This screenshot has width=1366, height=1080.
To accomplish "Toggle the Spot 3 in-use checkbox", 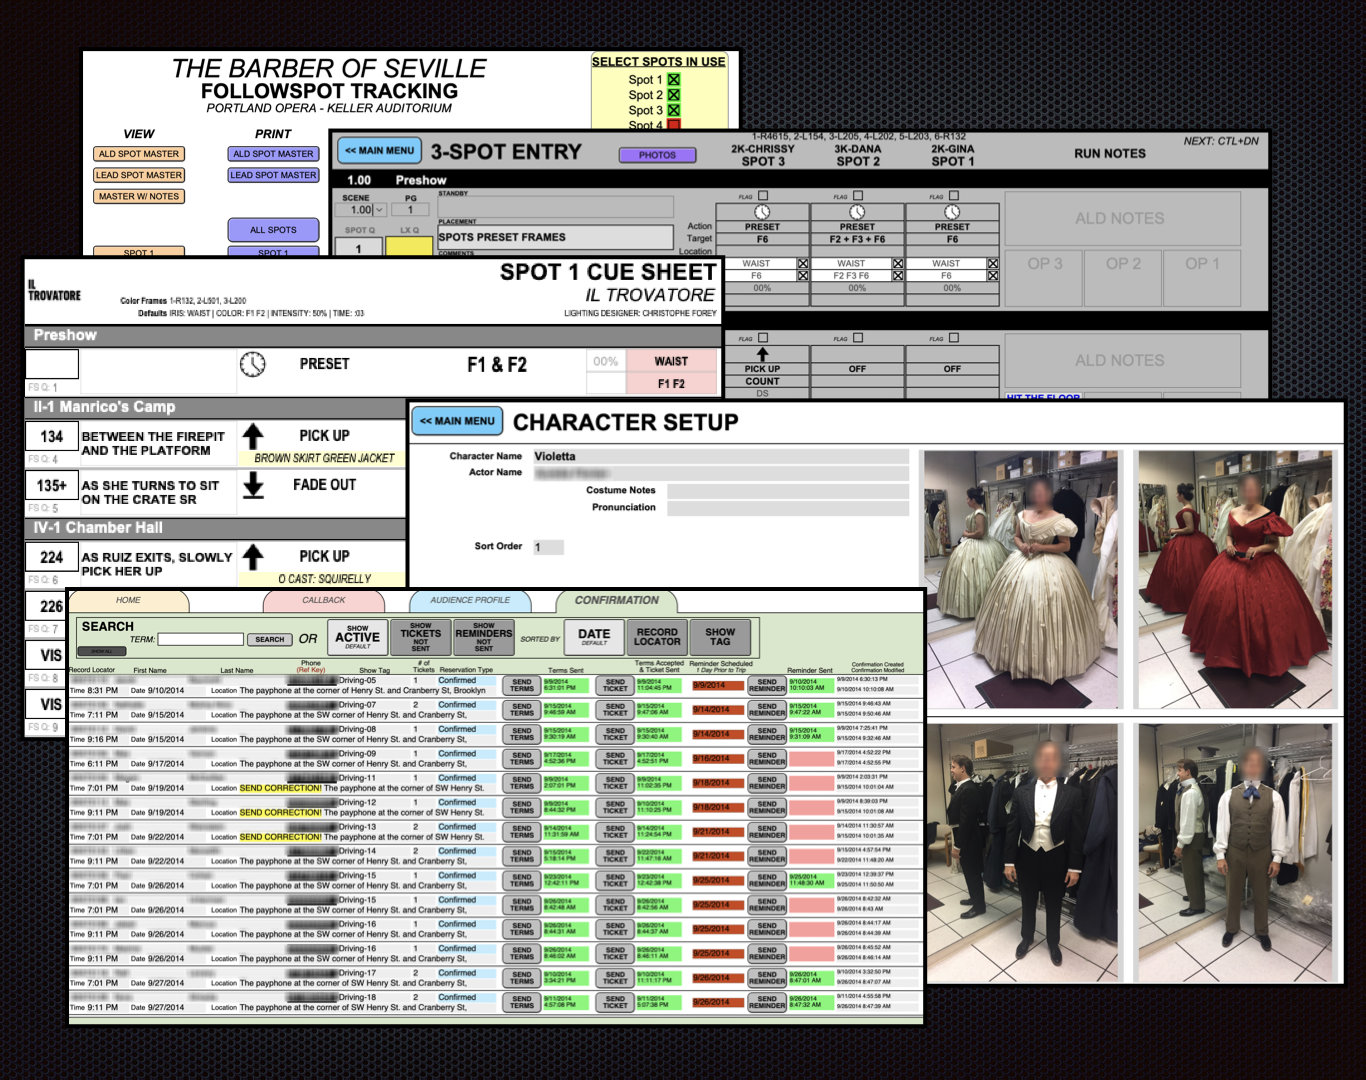I will coord(673,110).
